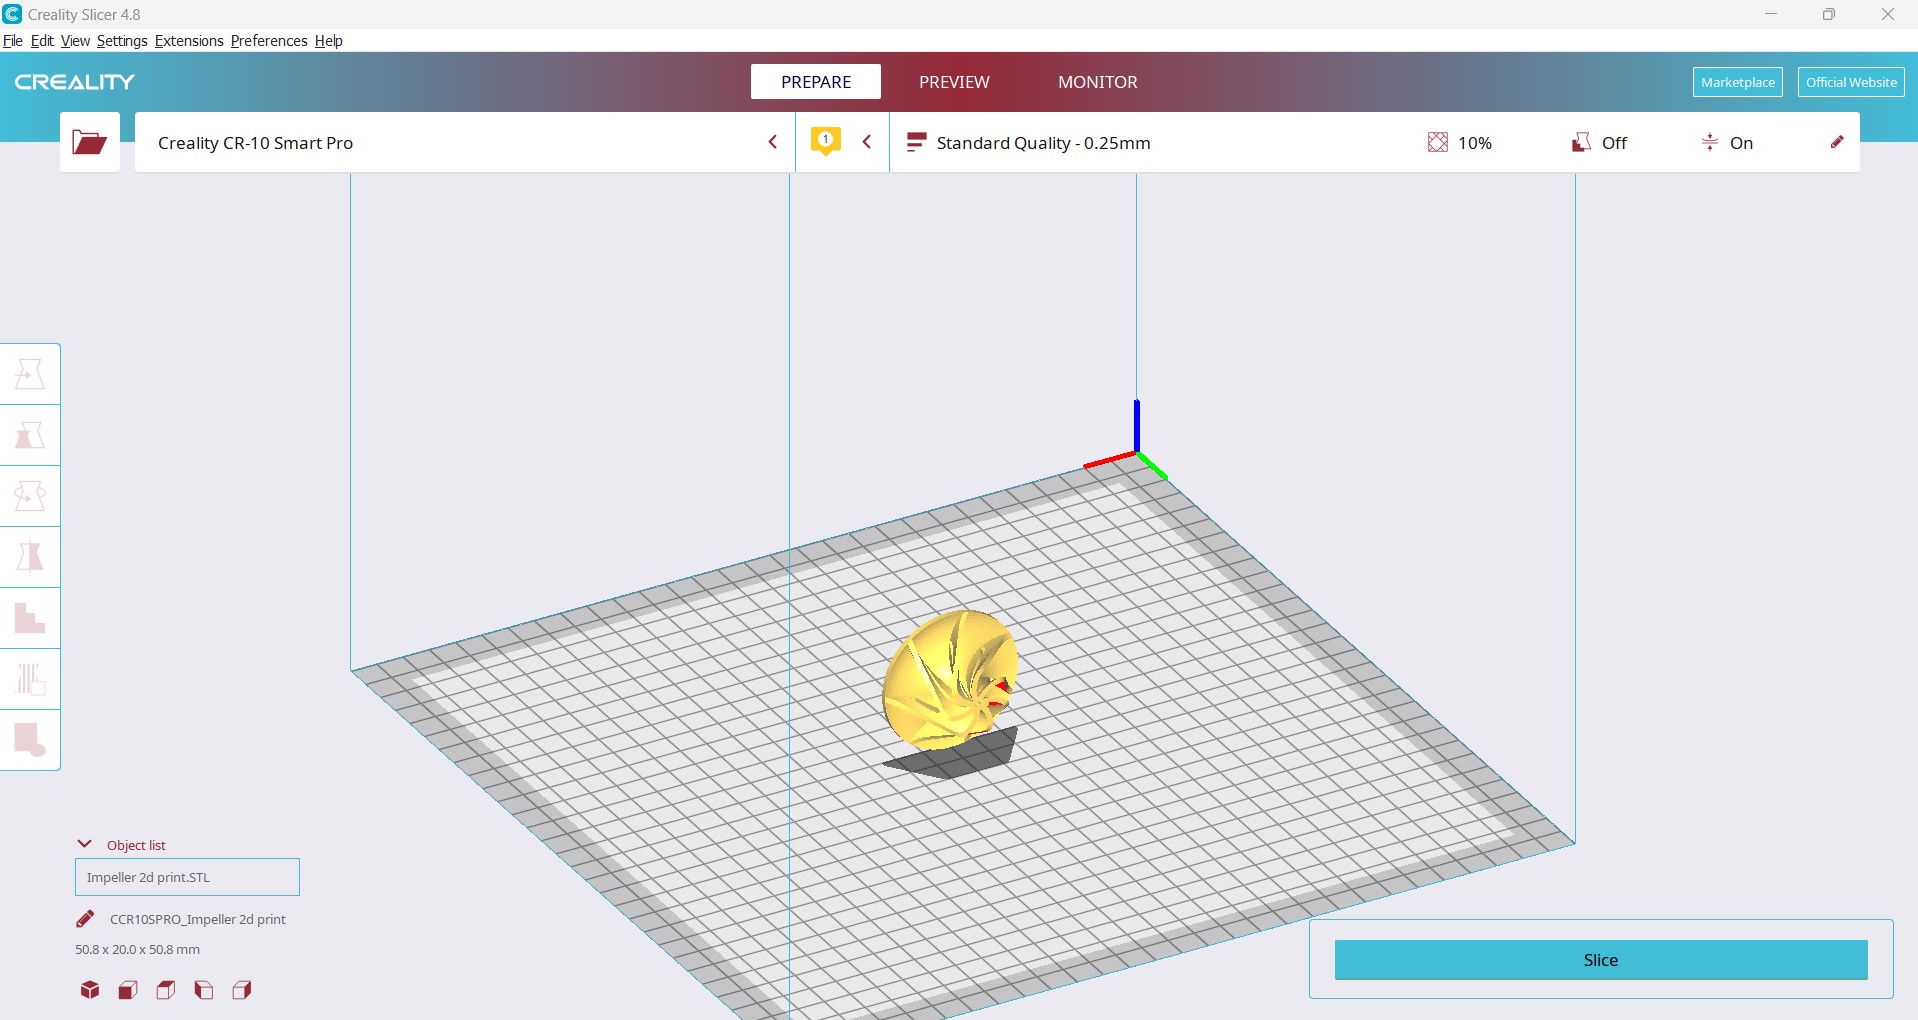The image size is (1918, 1020).
Task: Select the yellow impeller model on build plate
Action: (950, 680)
